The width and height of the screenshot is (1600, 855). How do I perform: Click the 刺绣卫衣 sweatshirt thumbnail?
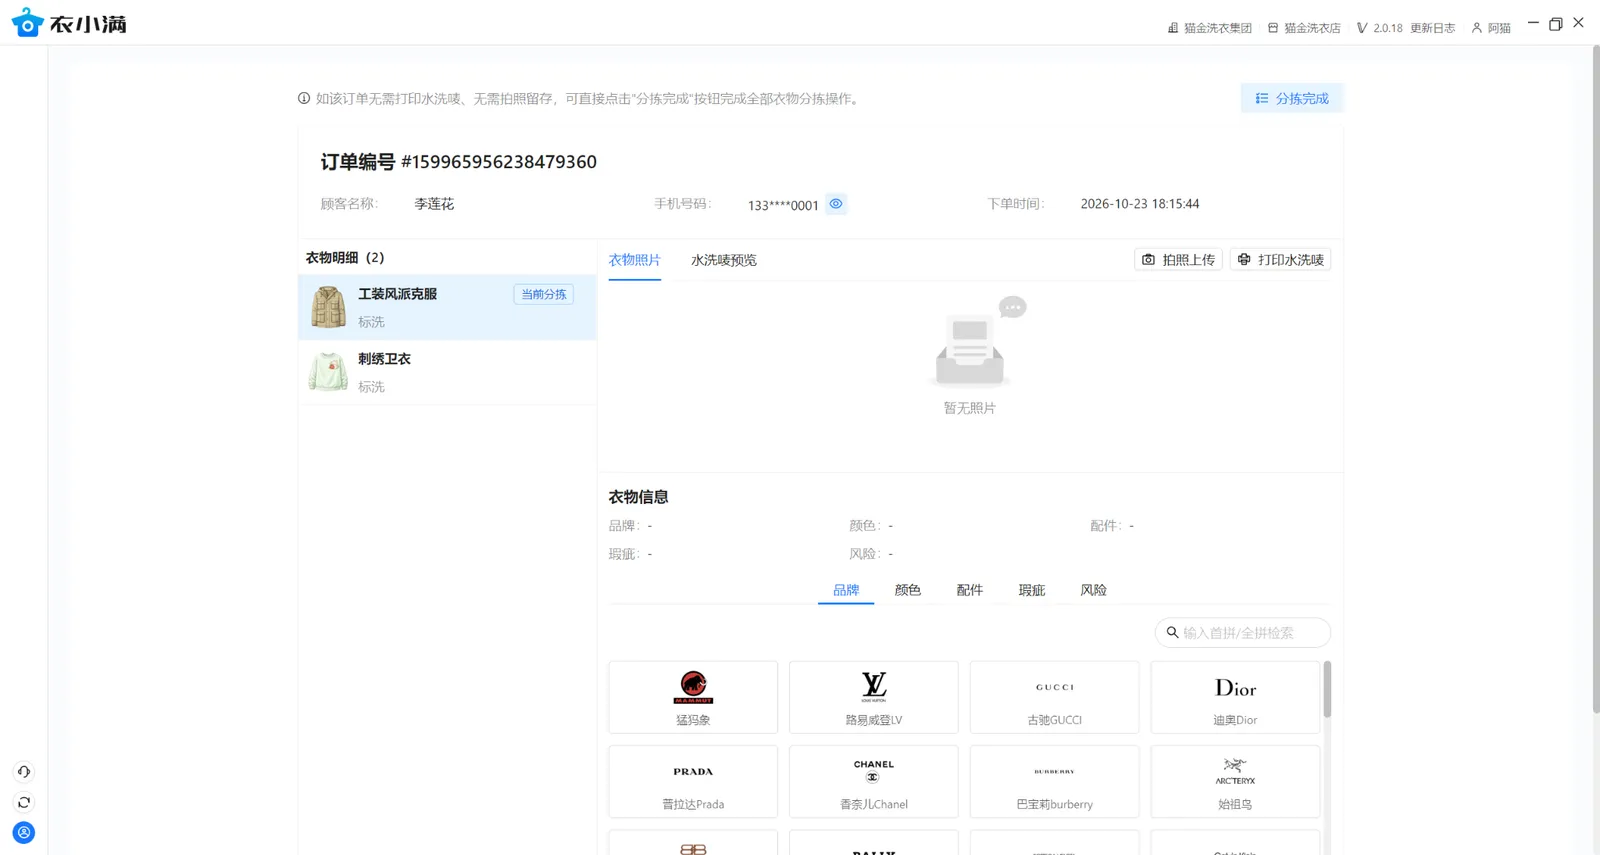328,372
